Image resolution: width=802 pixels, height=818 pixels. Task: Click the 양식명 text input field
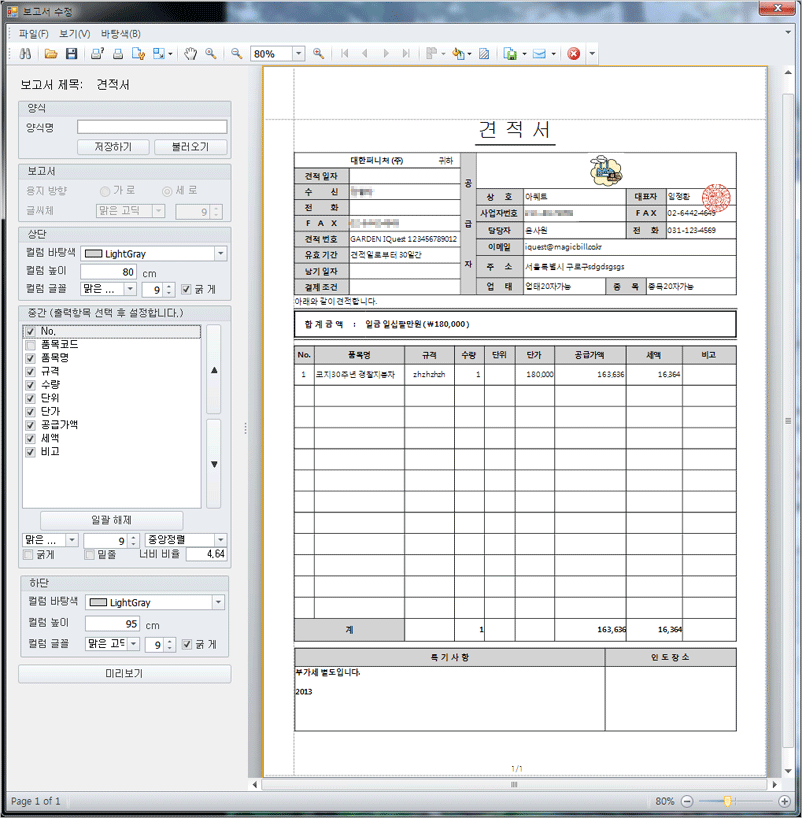click(x=152, y=127)
